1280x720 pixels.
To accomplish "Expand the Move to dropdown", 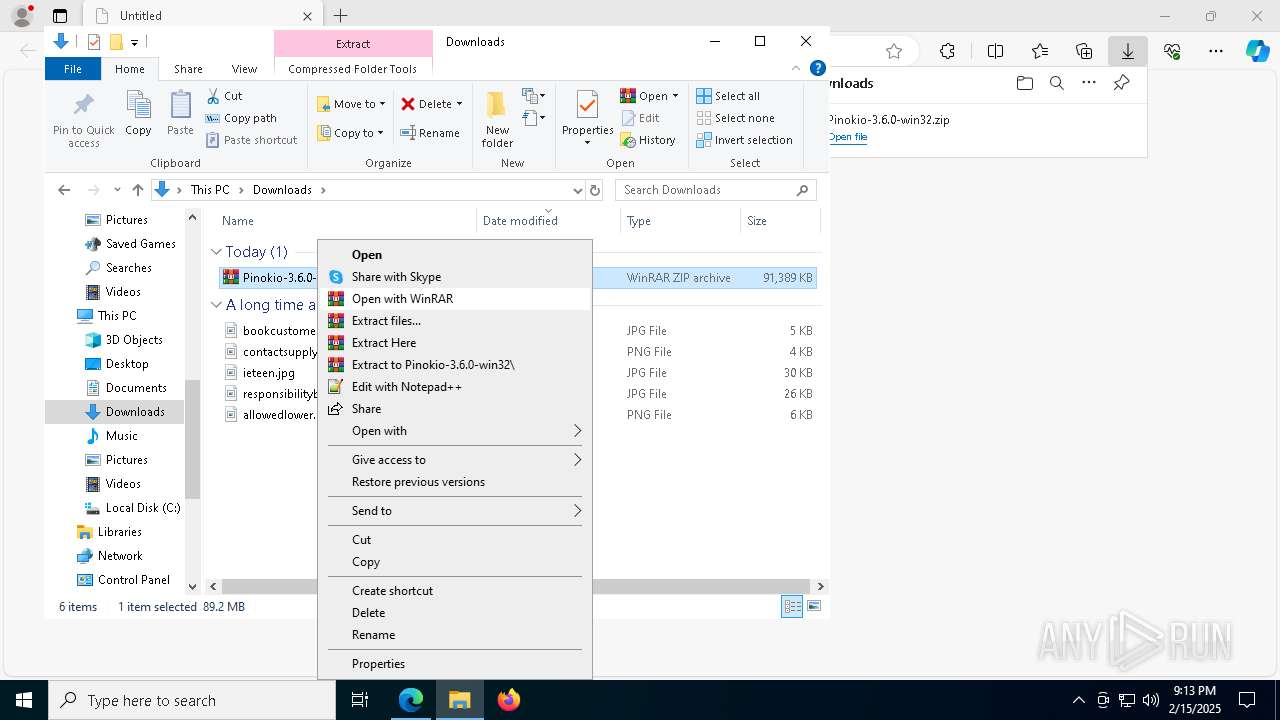I will pos(382,104).
